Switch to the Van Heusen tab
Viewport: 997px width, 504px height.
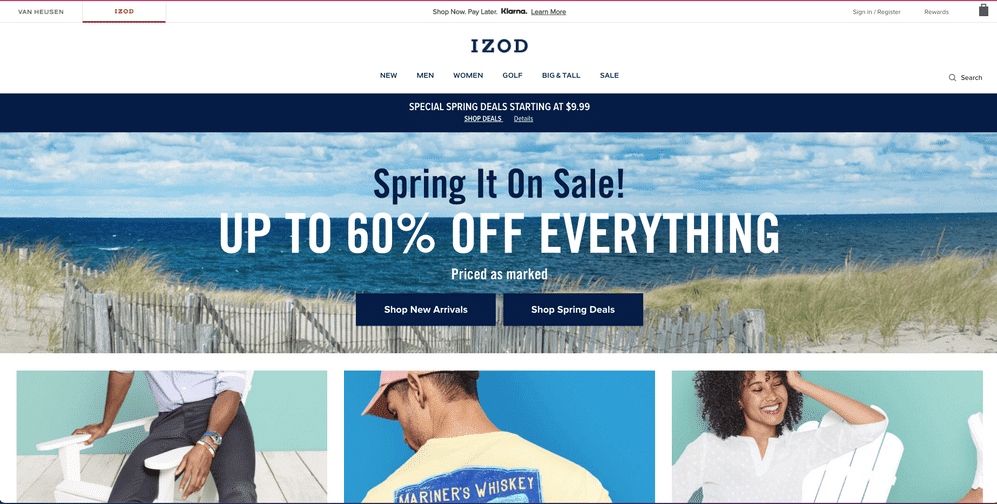click(x=41, y=11)
